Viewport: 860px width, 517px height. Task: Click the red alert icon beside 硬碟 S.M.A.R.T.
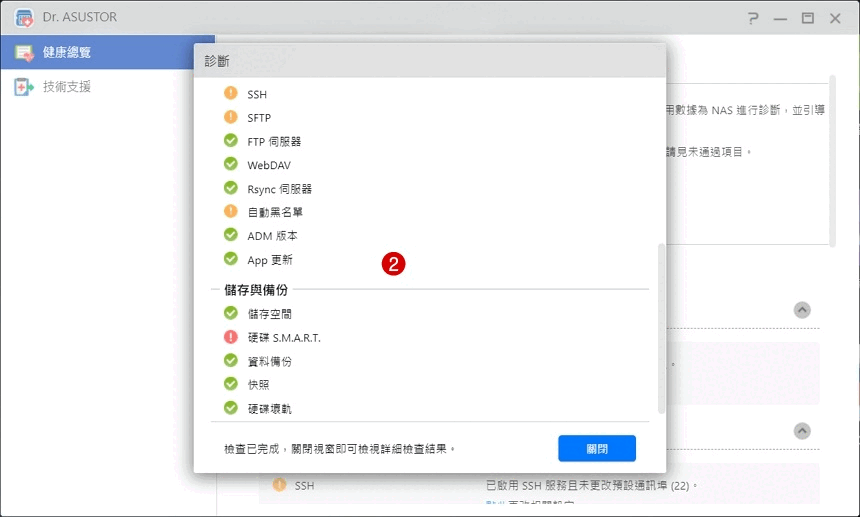pos(231,337)
